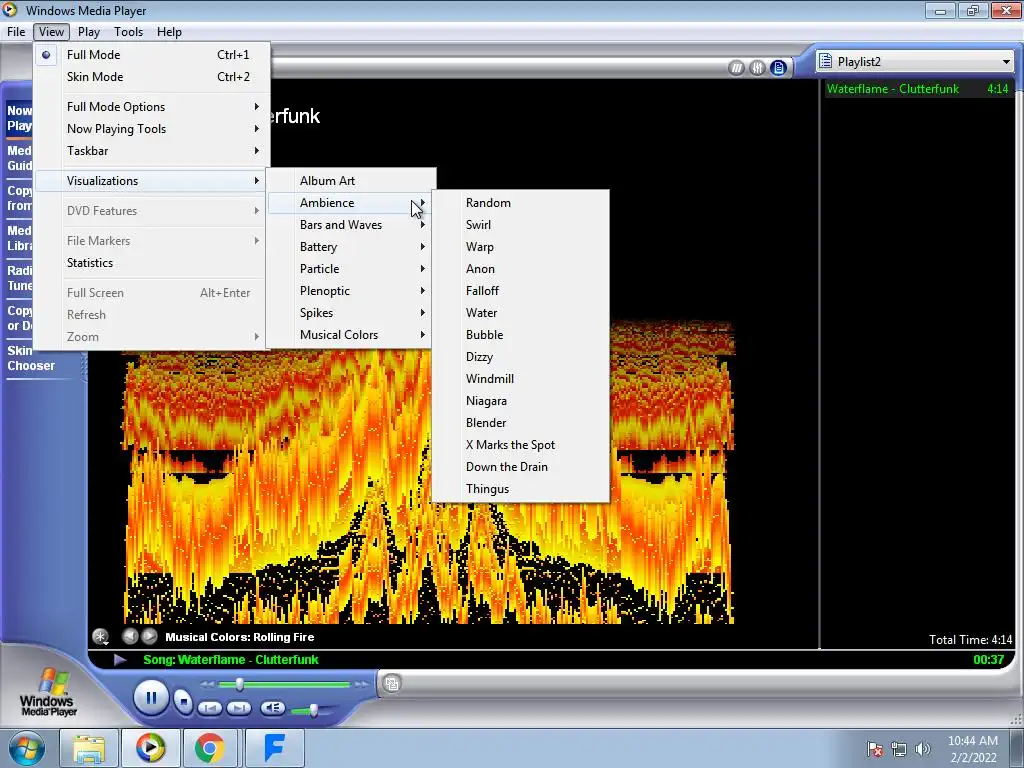Show equalizer settings toolbar button
The image size is (1024, 768).
[x=757, y=67]
